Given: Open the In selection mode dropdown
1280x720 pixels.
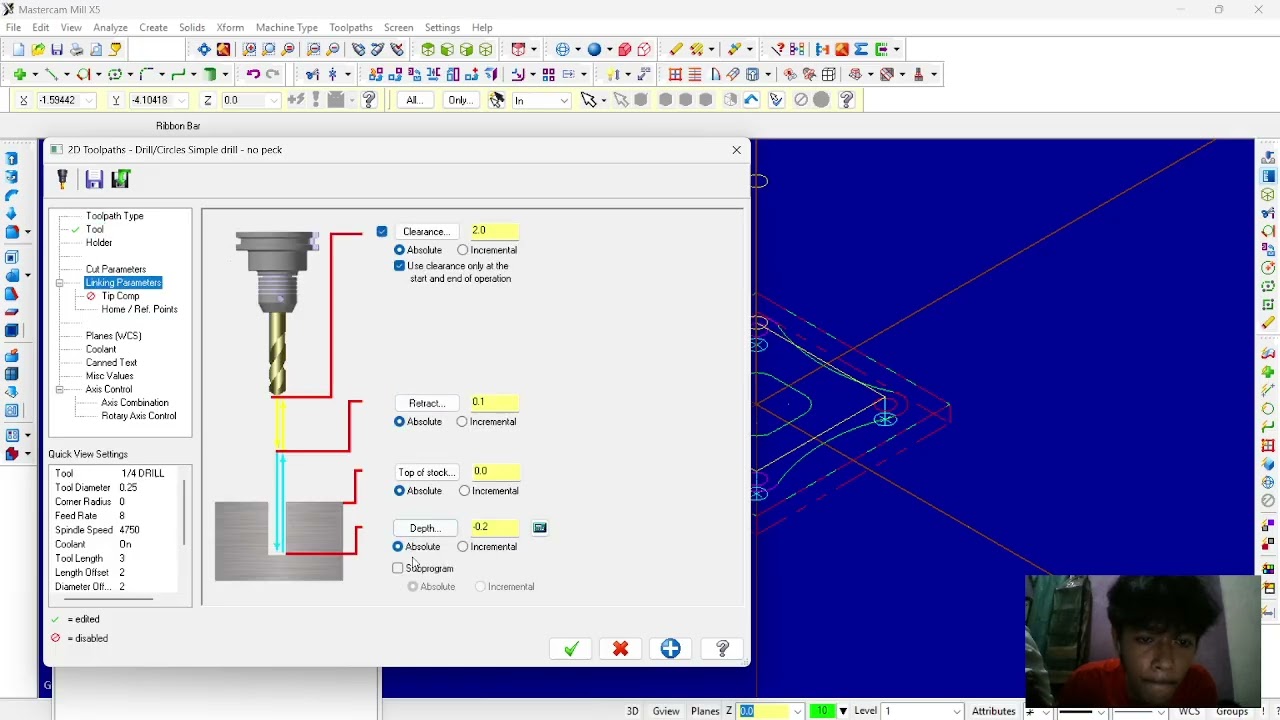Looking at the screenshot, I should [564, 100].
